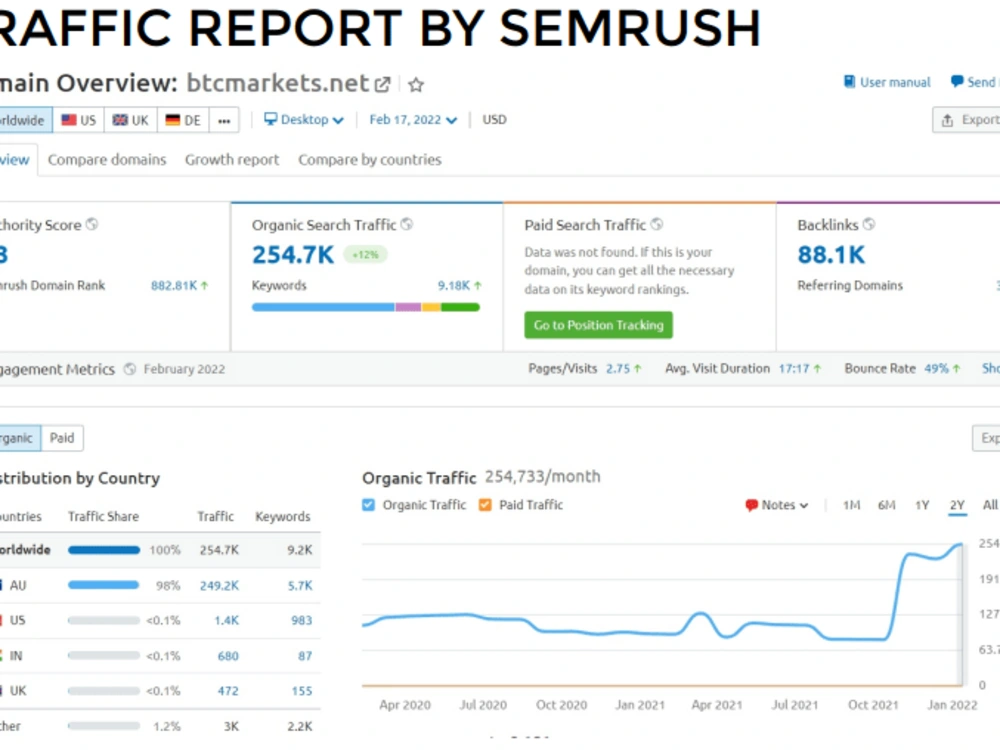Click the Export upload icon
This screenshot has height=750, width=1000.
pyautogui.click(x=948, y=120)
